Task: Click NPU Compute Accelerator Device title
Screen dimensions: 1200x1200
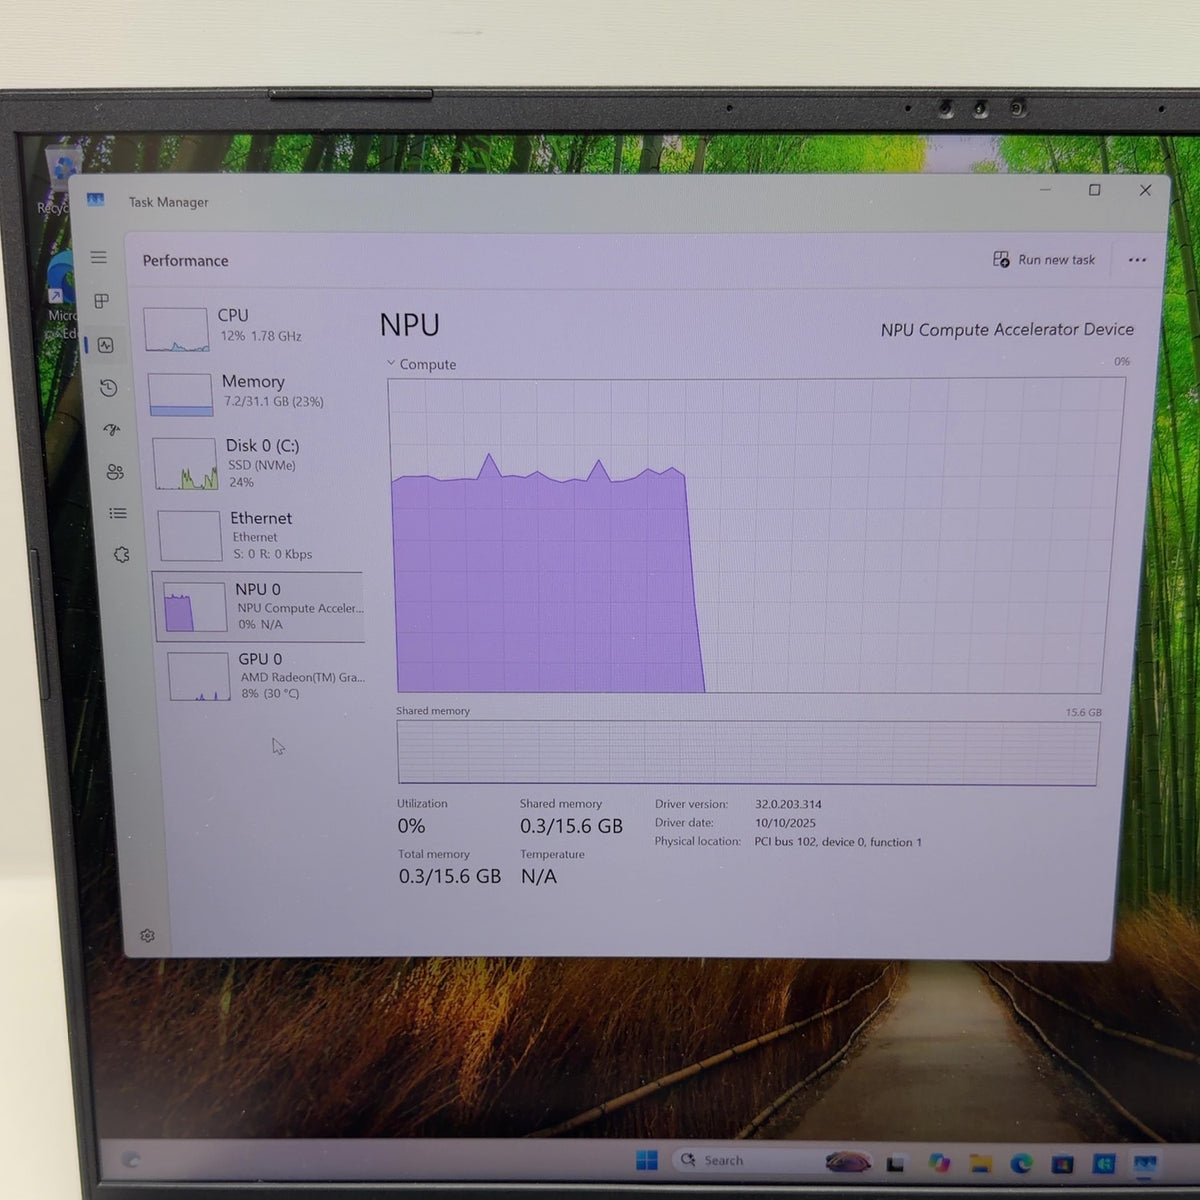Action: tap(1007, 329)
